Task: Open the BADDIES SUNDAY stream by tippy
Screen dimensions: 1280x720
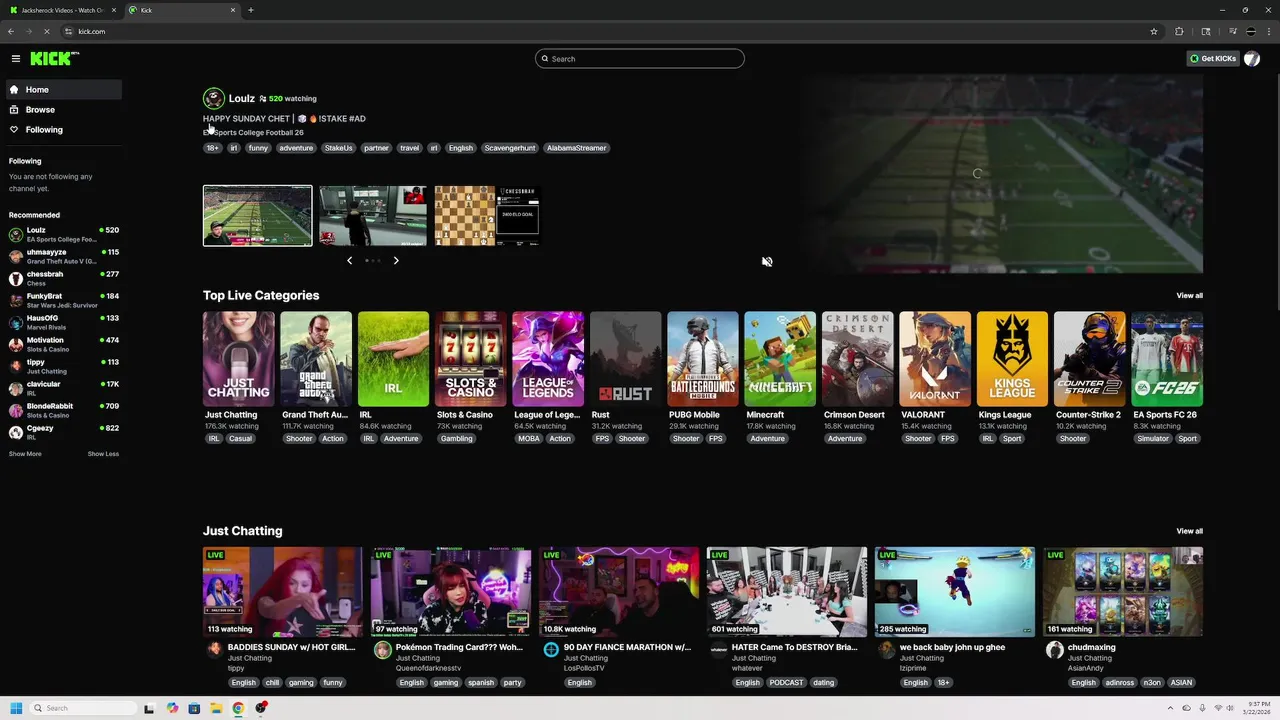Action: coord(283,592)
